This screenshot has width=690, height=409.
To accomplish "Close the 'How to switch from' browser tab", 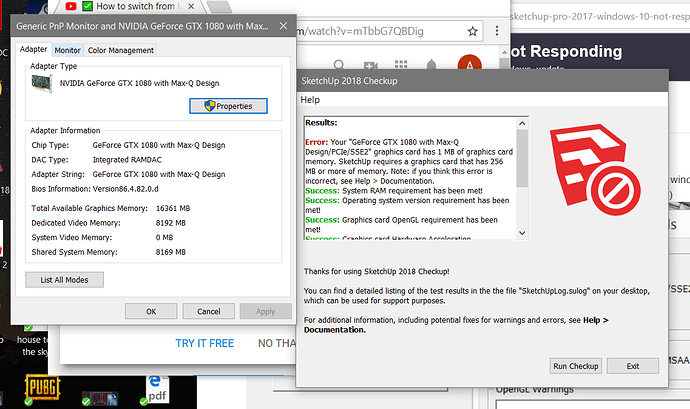I will (x=191, y=7).
